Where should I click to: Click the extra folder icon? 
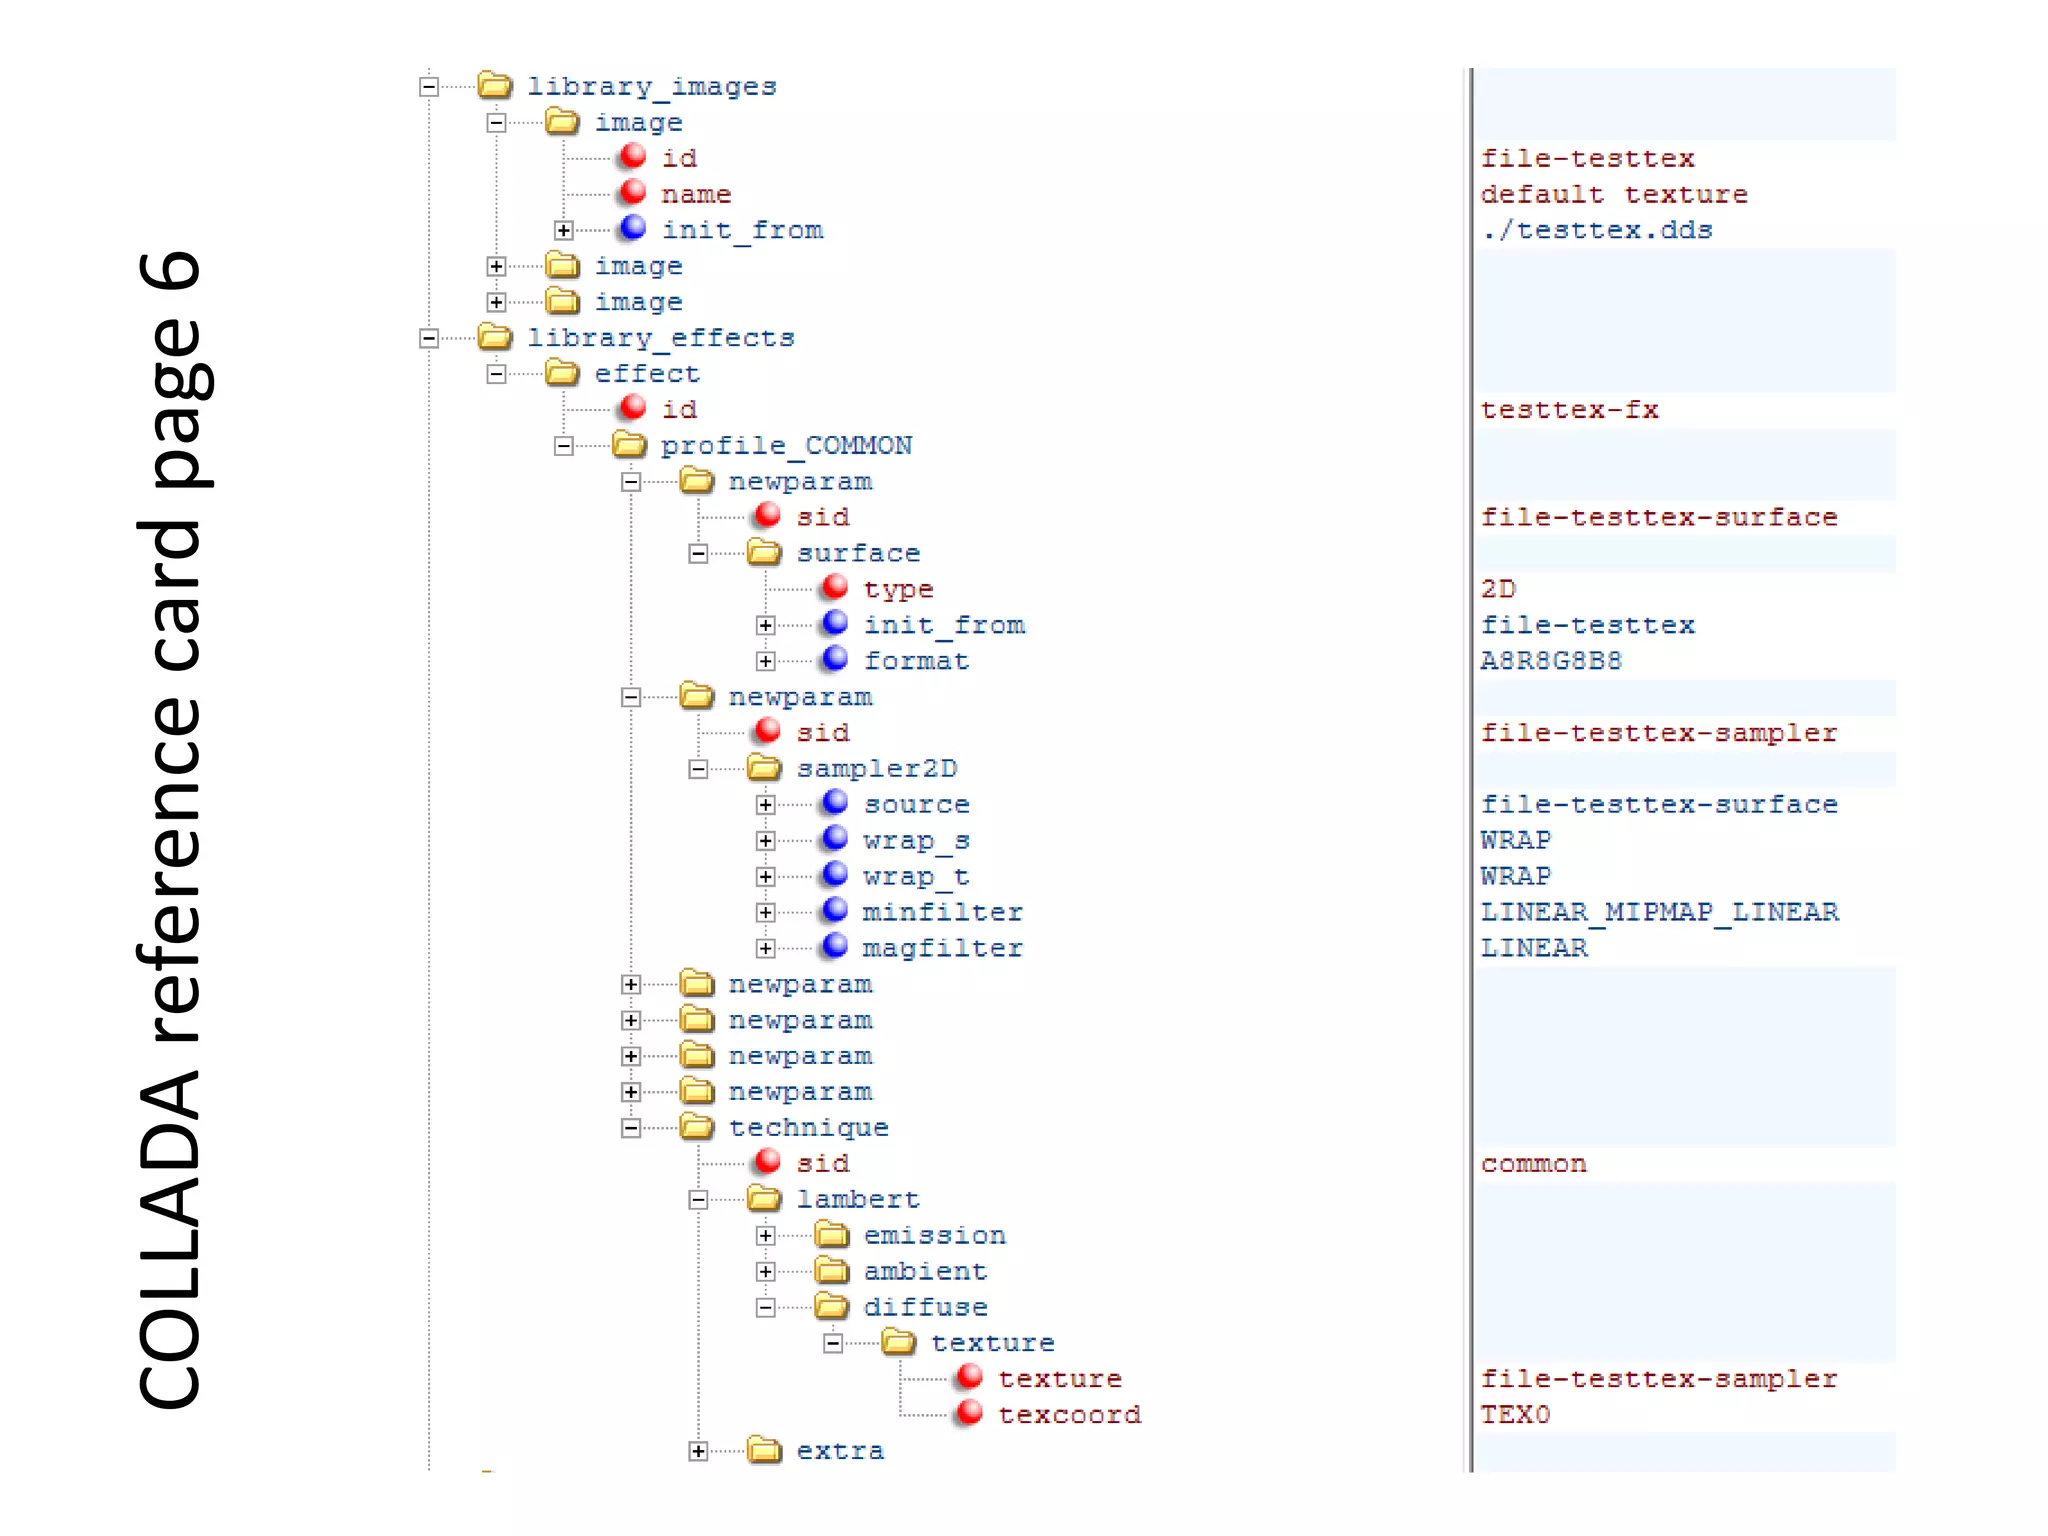(x=764, y=1450)
